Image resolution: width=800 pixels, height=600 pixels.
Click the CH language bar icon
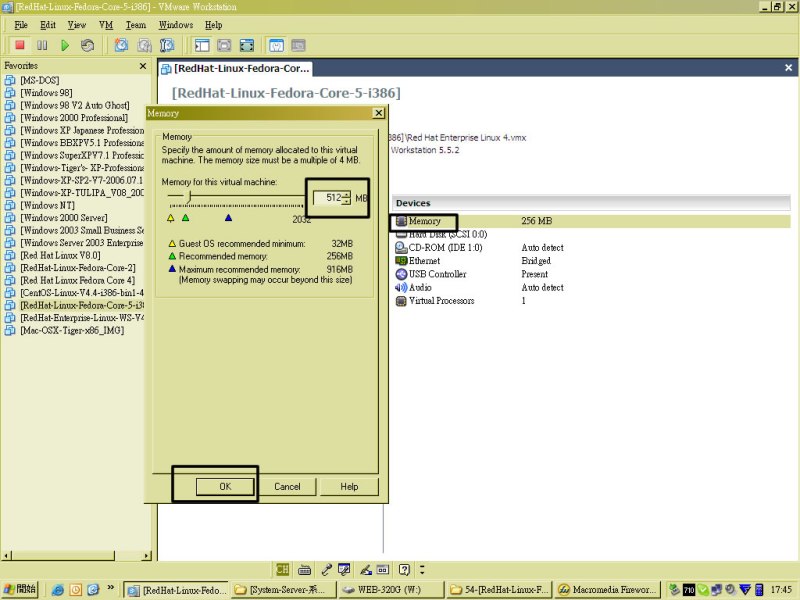pos(282,569)
